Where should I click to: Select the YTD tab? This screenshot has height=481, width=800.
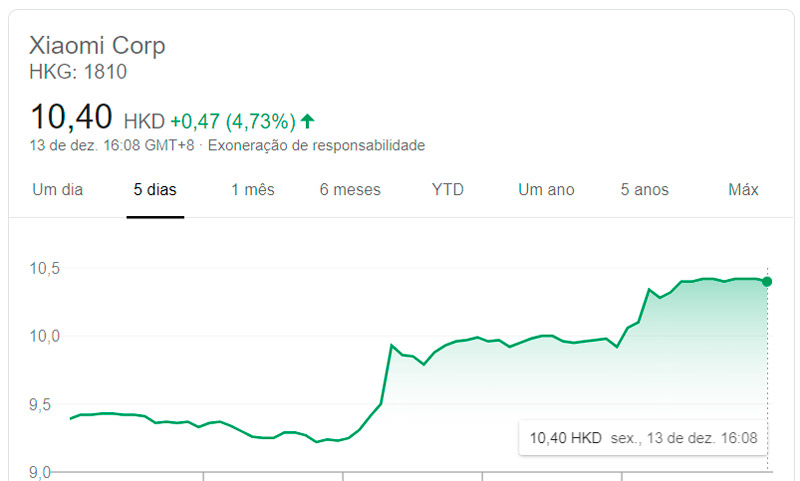pyautogui.click(x=447, y=190)
